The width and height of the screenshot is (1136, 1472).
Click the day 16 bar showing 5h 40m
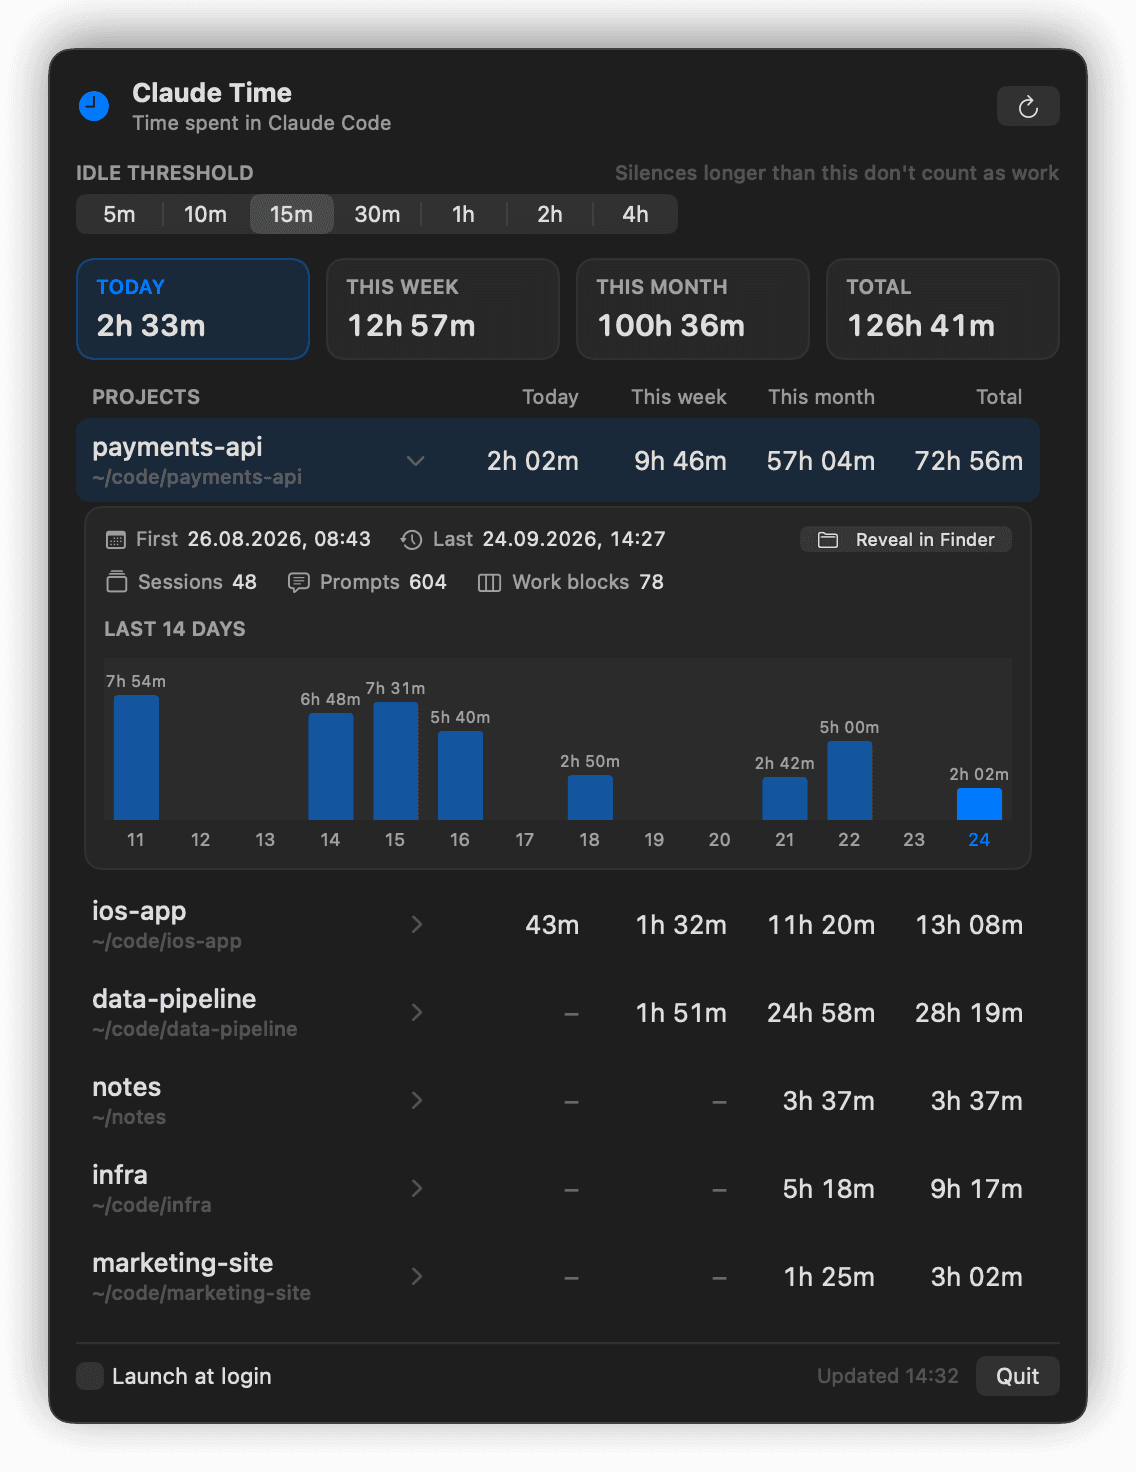pos(460,775)
